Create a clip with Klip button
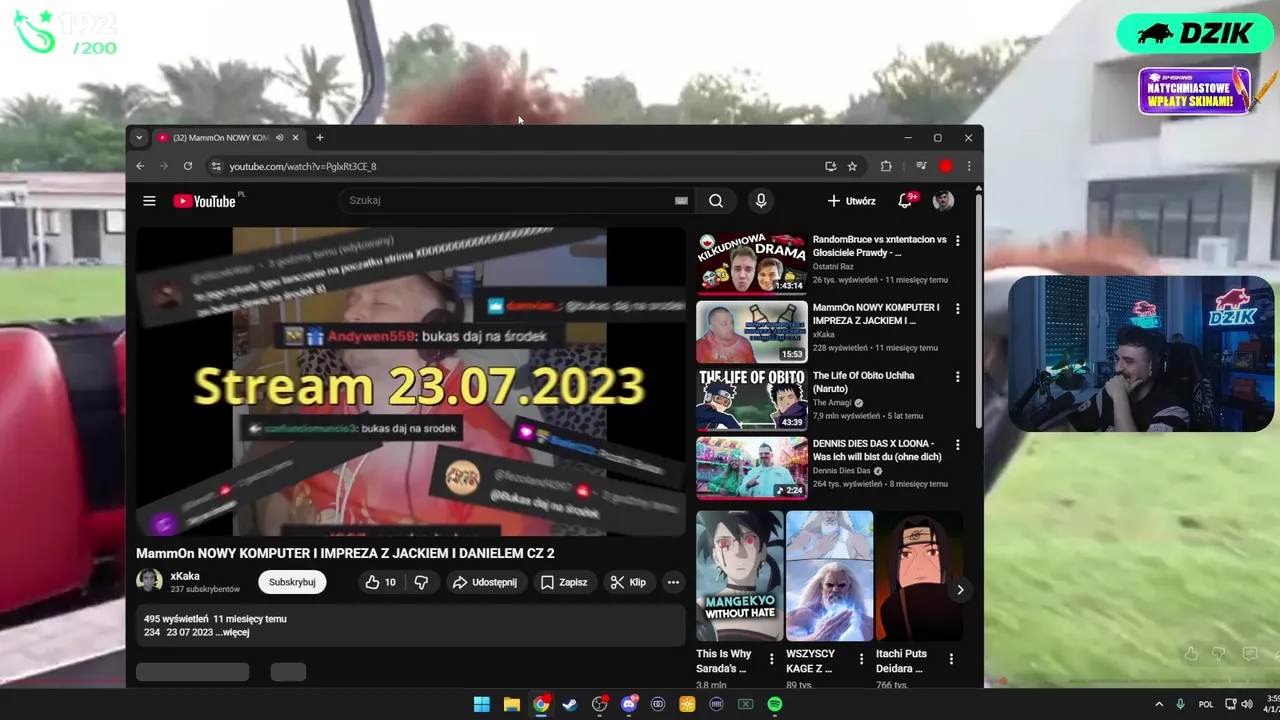 click(x=629, y=582)
